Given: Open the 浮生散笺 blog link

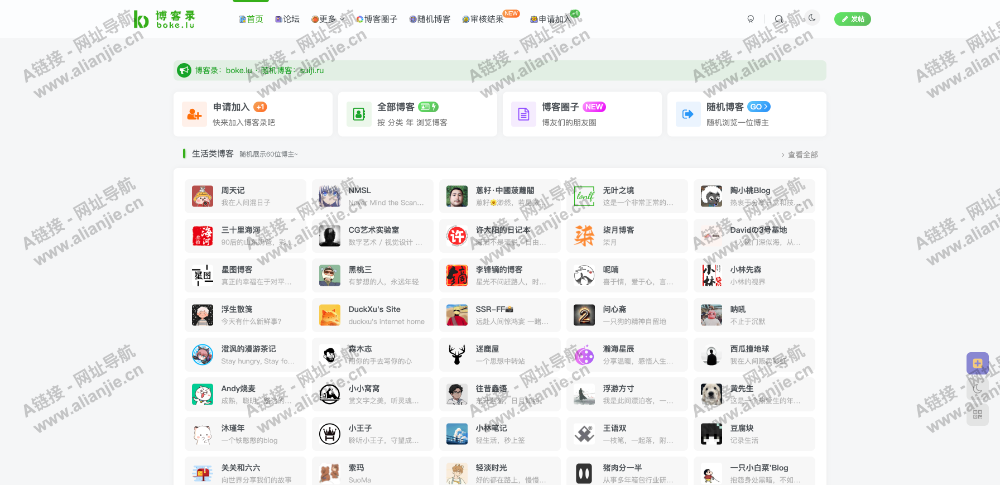Looking at the screenshot, I should 237,309.
